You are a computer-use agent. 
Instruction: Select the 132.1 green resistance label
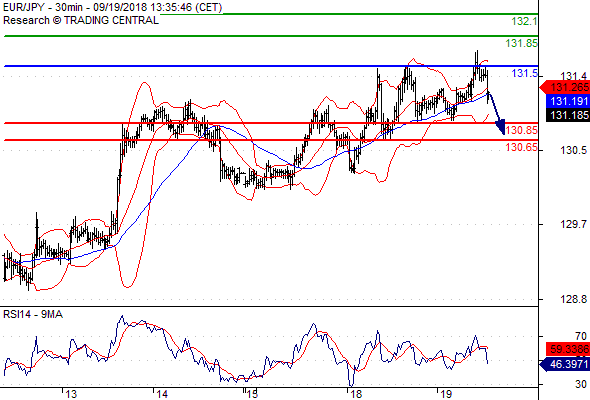(x=525, y=21)
